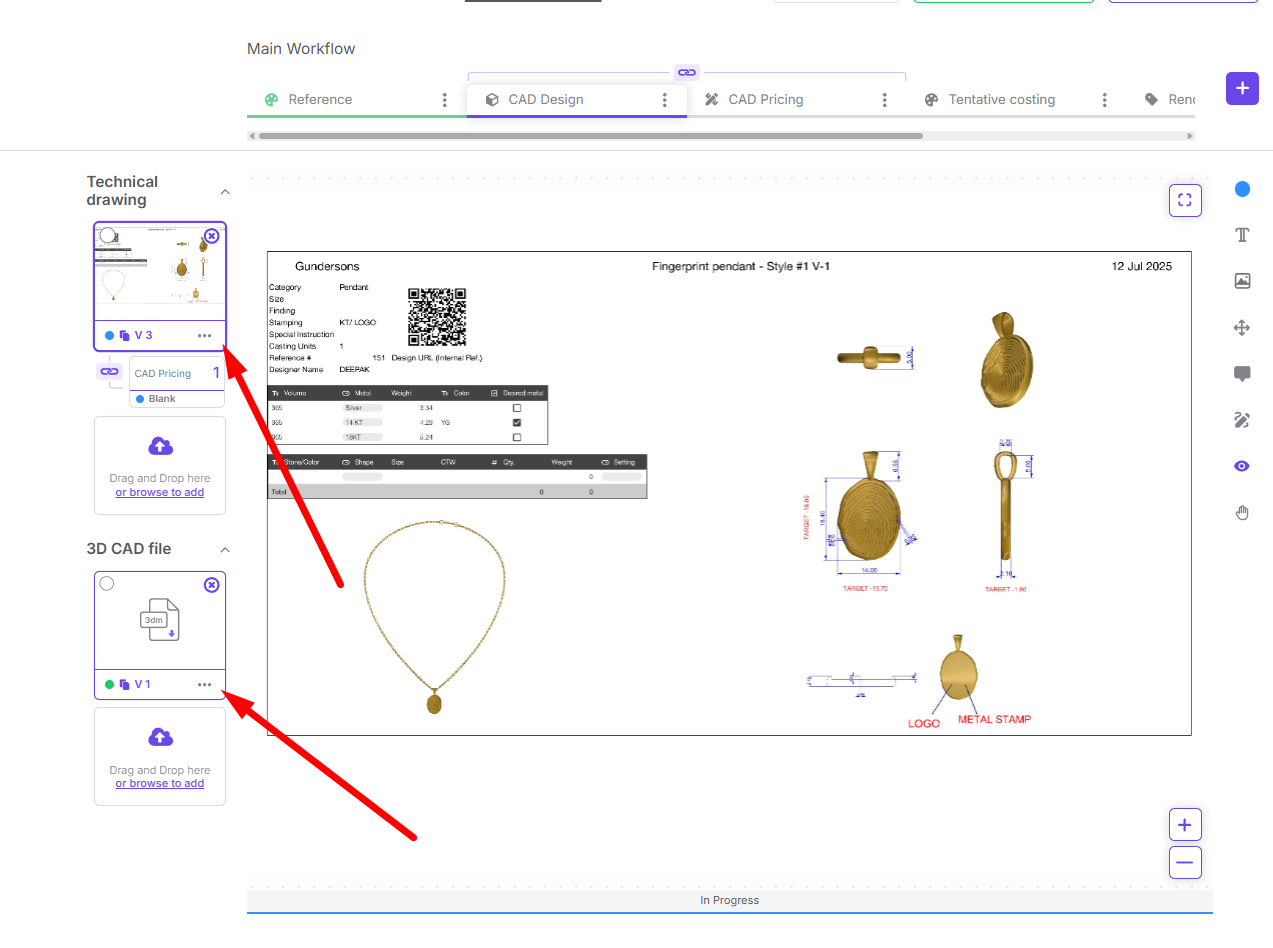Viewport: 1273px width, 948px height.
Task: Click the workflow tabs horizontal scrollbar
Action: click(590, 136)
